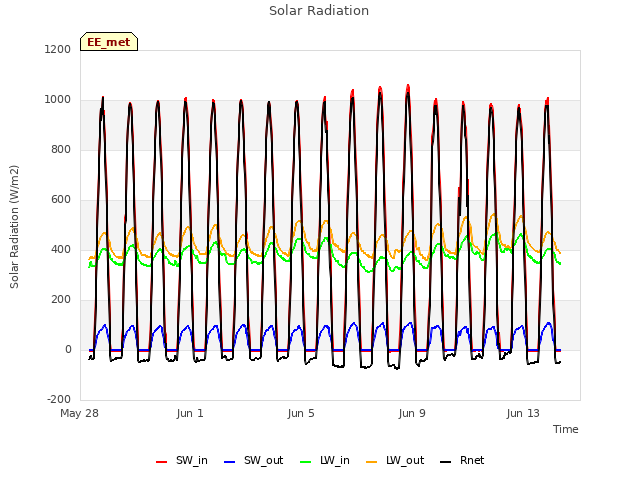Click the green LW_in legend swatch
Image resolution: width=640 pixels, height=480 pixels.
pos(306,462)
